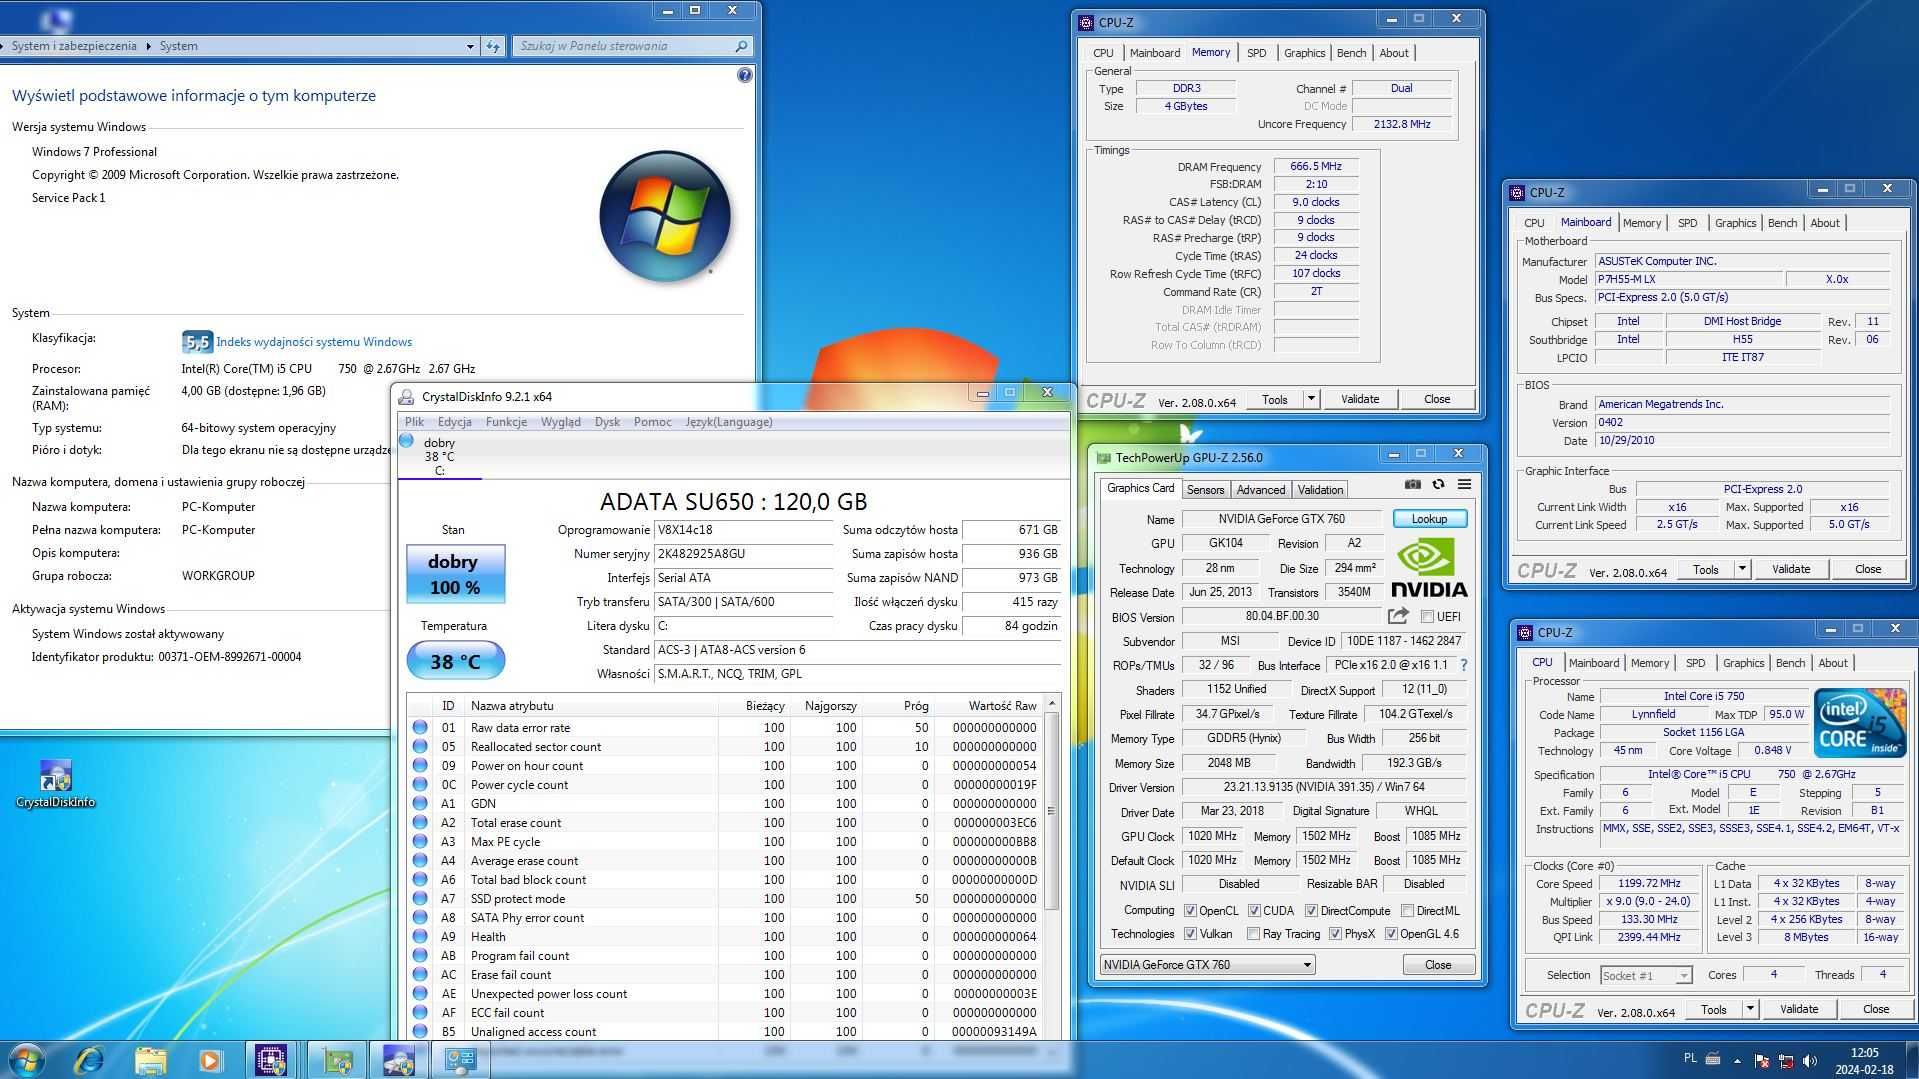Toggle the Ray Tracing checkbox
The width and height of the screenshot is (1919, 1079).
[1253, 934]
